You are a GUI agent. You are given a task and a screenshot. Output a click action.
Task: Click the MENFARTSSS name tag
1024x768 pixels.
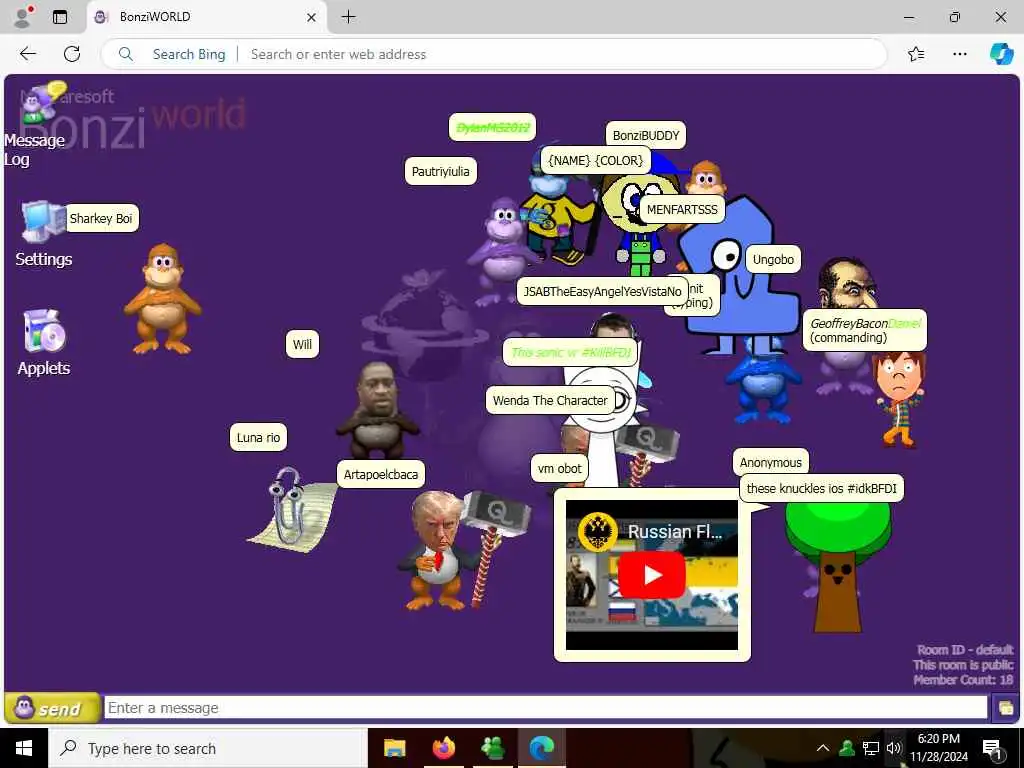pyautogui.click(x=682, y=209)
